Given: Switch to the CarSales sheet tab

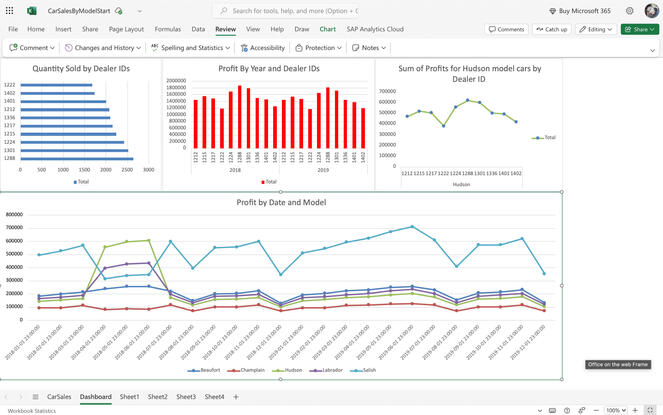Looking at the screenshot, I should tap(59, 397).
